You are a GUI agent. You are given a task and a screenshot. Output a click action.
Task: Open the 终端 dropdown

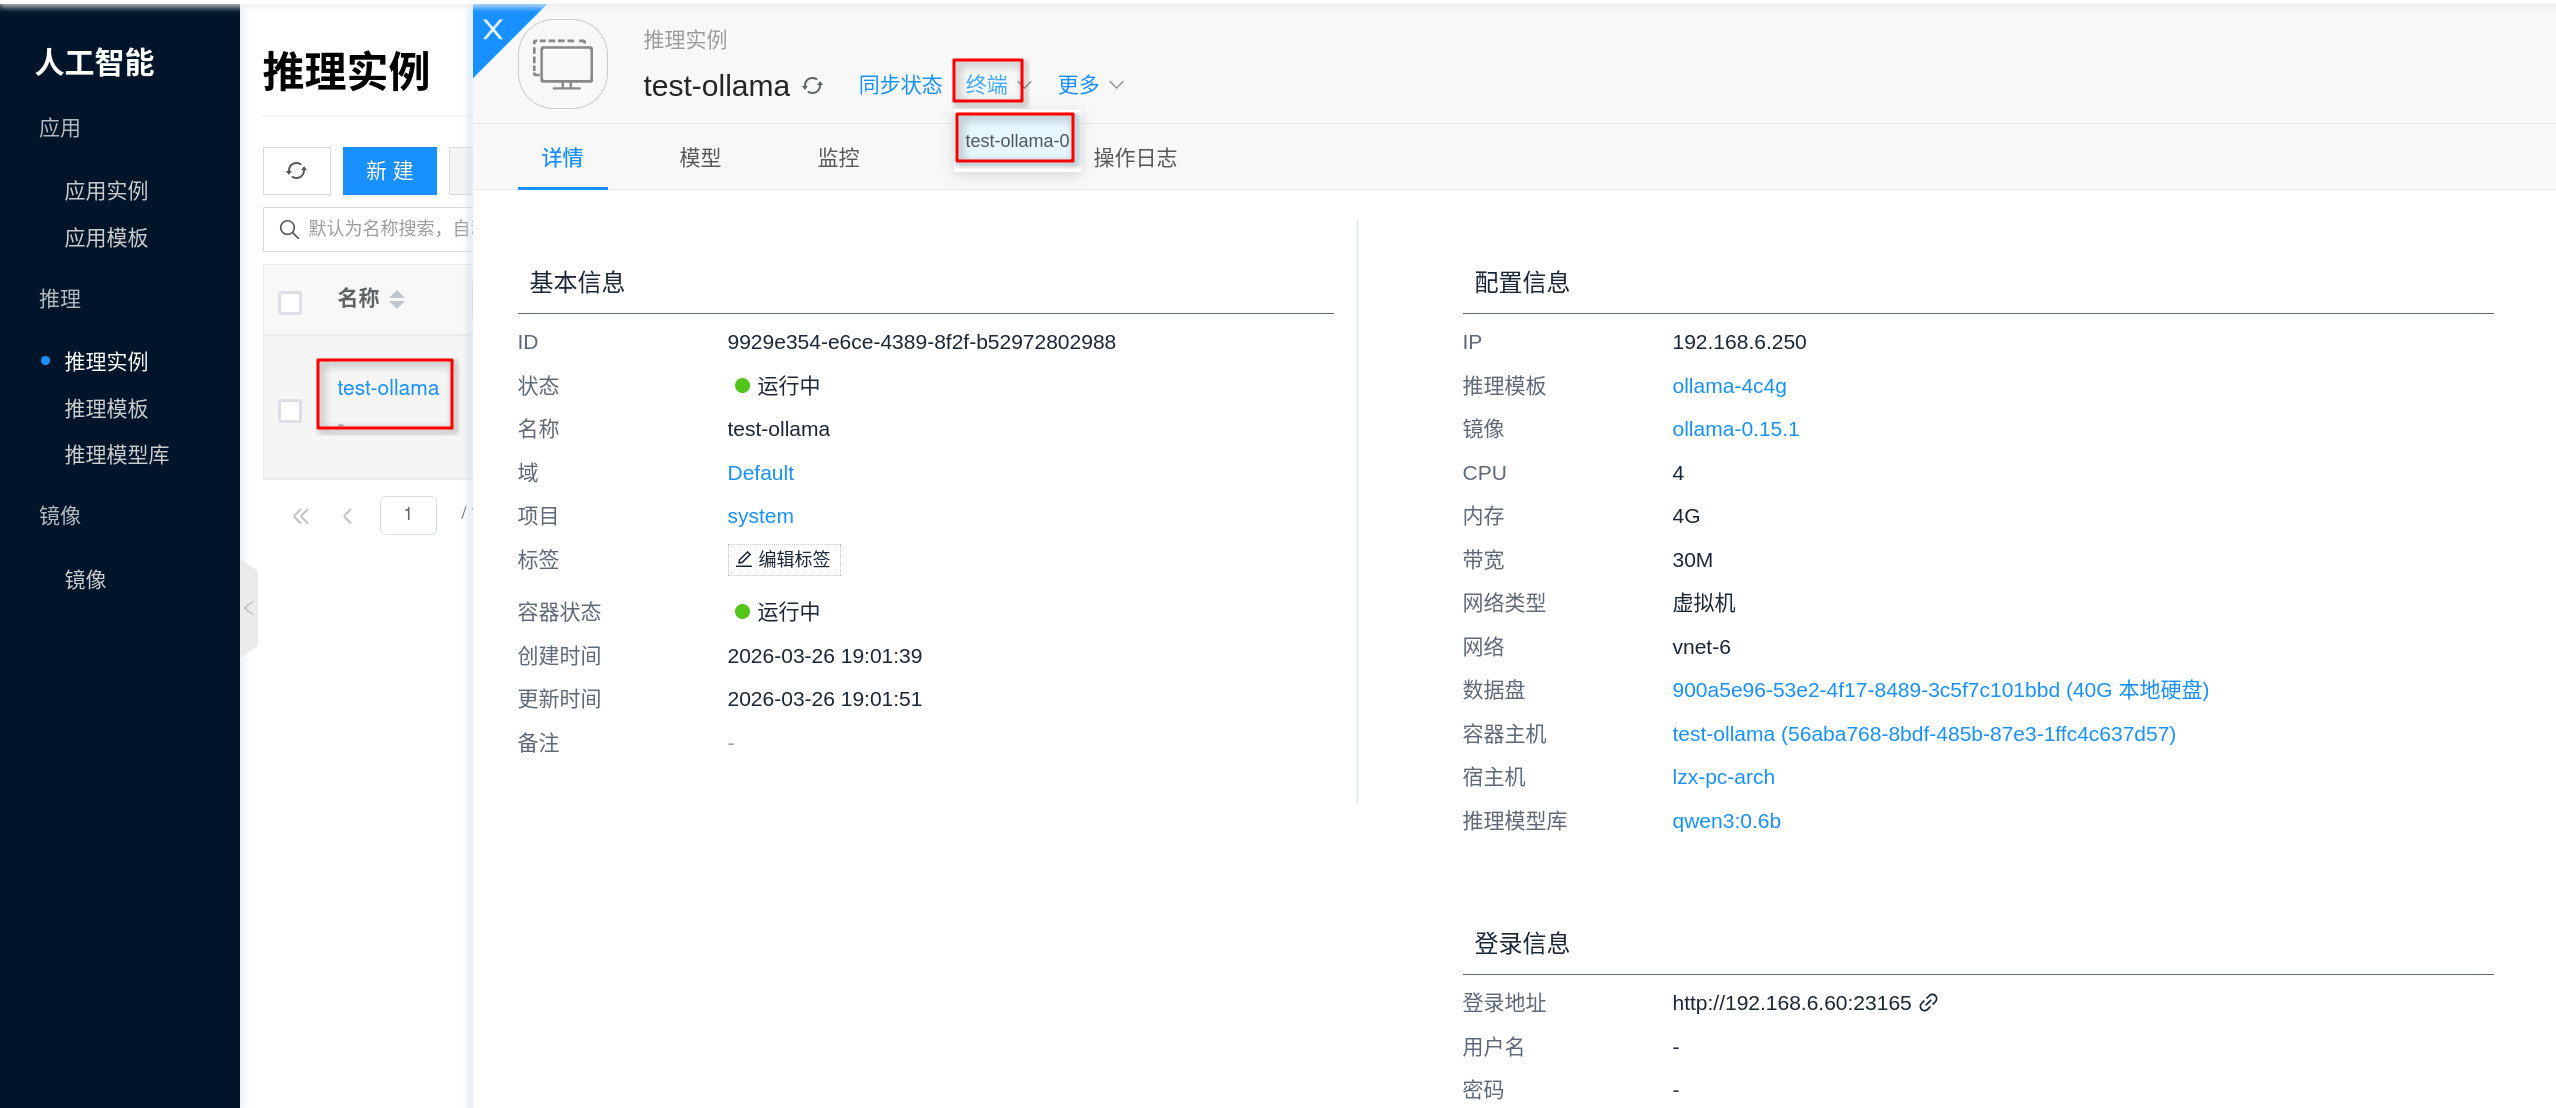tap(987, 85)
